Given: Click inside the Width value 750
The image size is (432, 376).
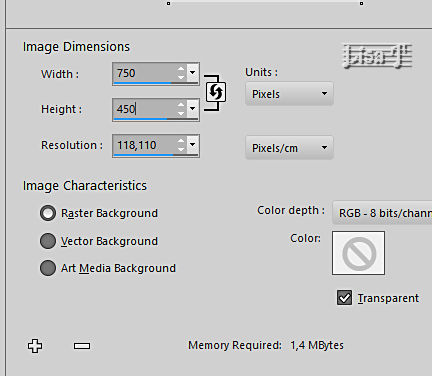Looking at the screenshot, I should point(126,73).
